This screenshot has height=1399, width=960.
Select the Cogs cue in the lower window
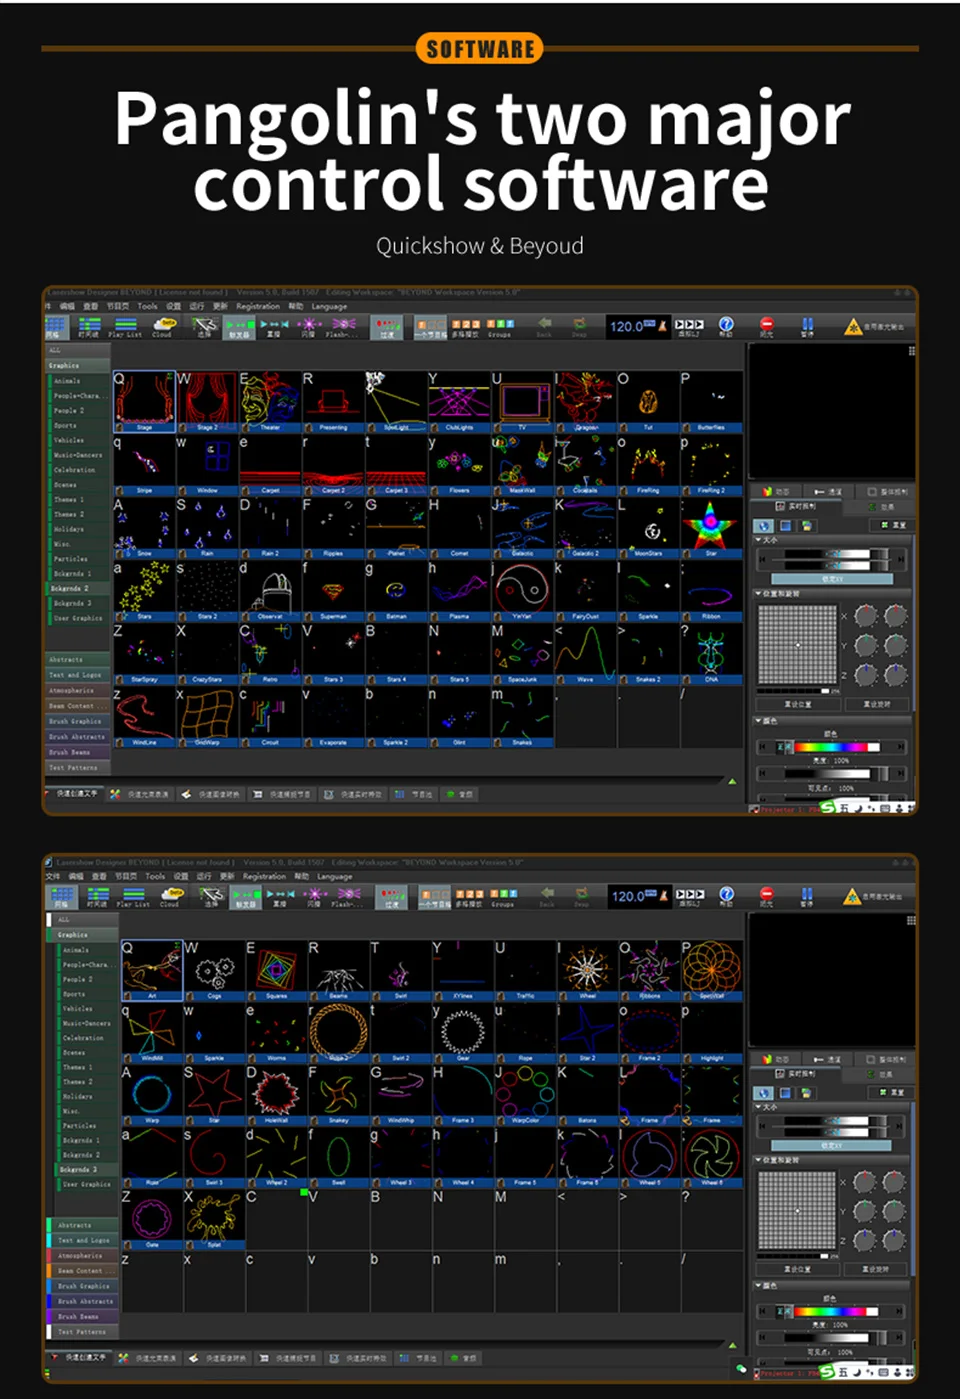[x=214, y=970]
